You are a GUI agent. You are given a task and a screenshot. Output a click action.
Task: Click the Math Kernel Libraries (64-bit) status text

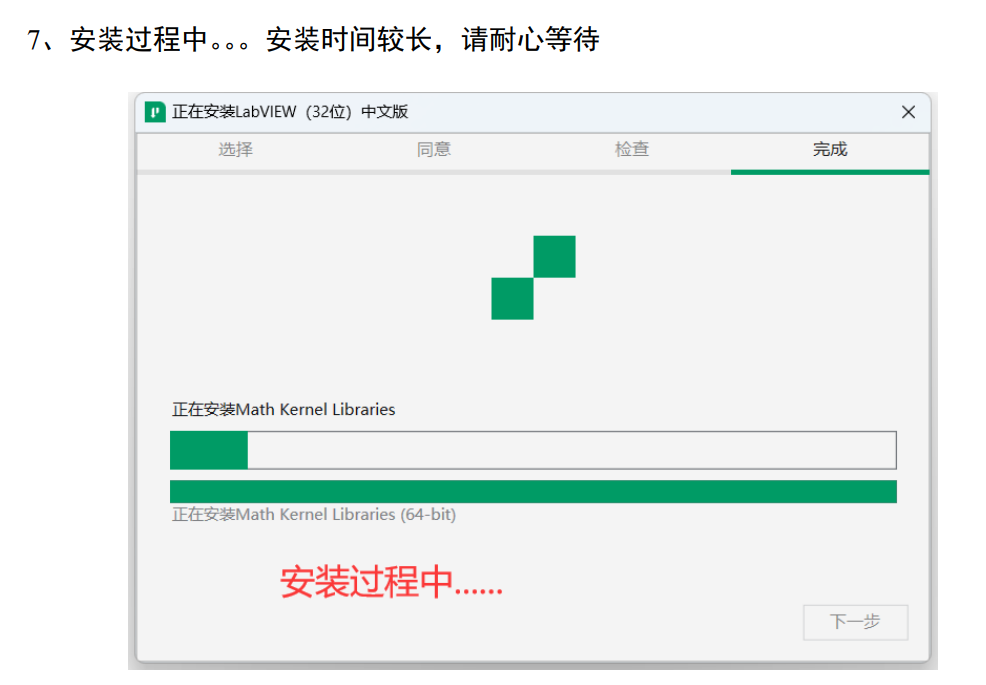click(314, 515)
